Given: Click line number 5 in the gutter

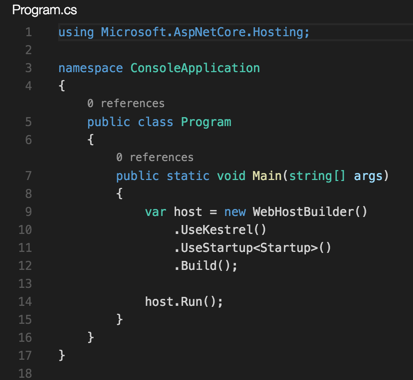Looking at the screenshot, I should tap(28, 122).
